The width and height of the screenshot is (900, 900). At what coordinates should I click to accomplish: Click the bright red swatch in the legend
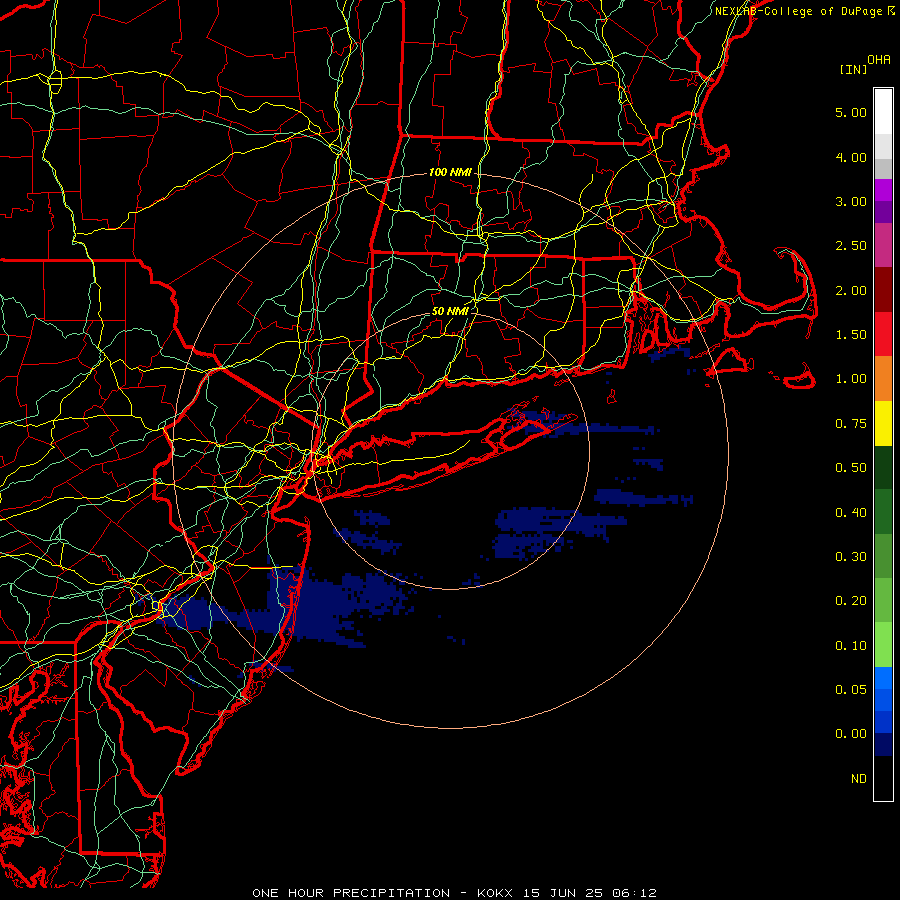tap(883, 334)
